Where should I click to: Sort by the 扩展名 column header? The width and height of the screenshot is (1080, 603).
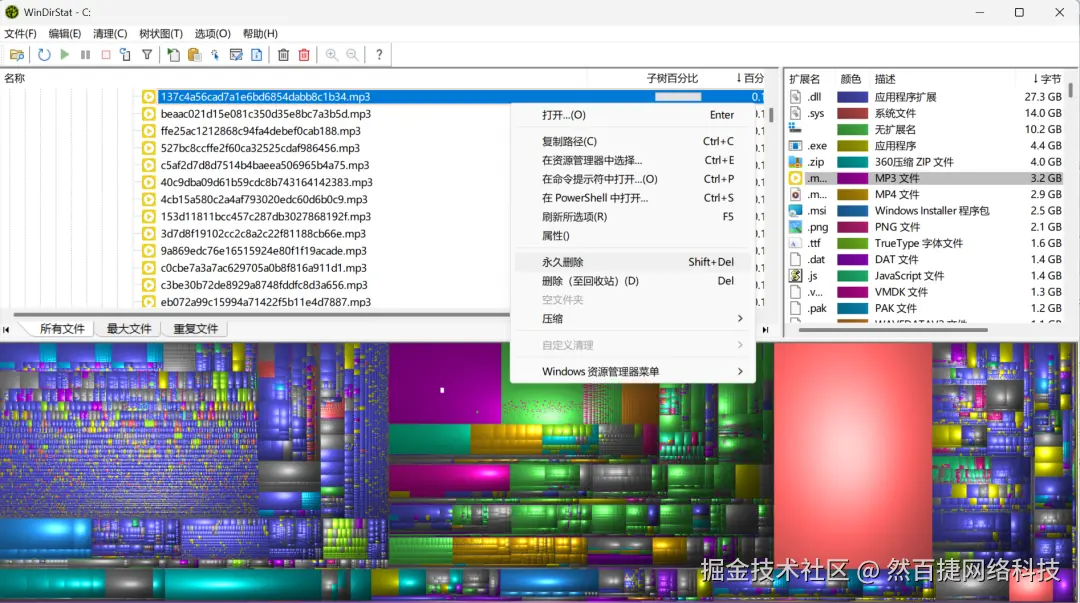pyautogui.click(x=804, y=79)
